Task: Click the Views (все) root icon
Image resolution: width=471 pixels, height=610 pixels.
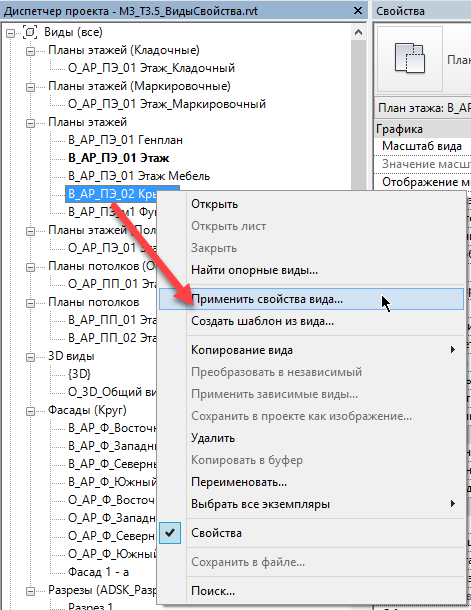Action: coord(30,32)
